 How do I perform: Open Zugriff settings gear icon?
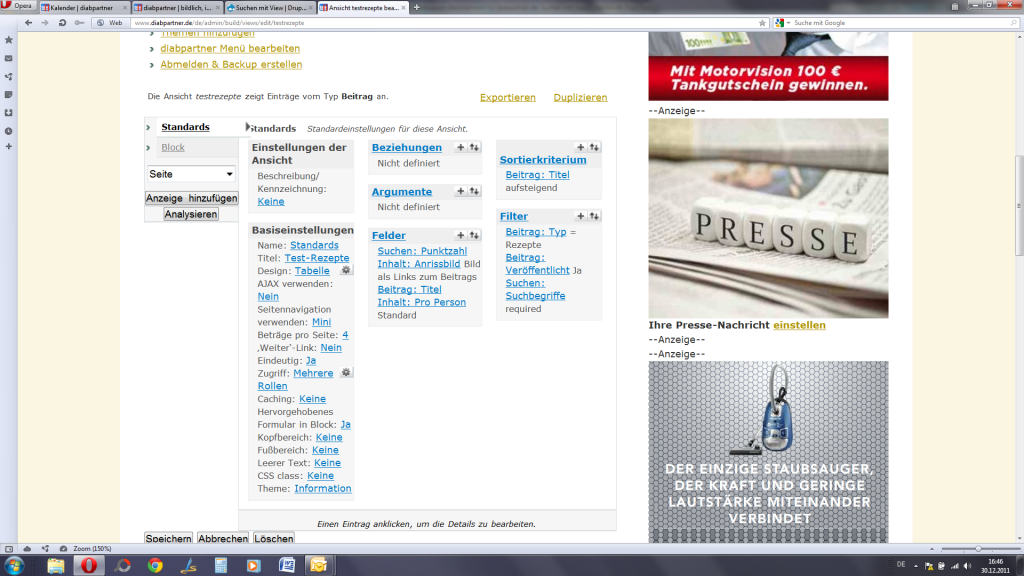pos(346,372)
